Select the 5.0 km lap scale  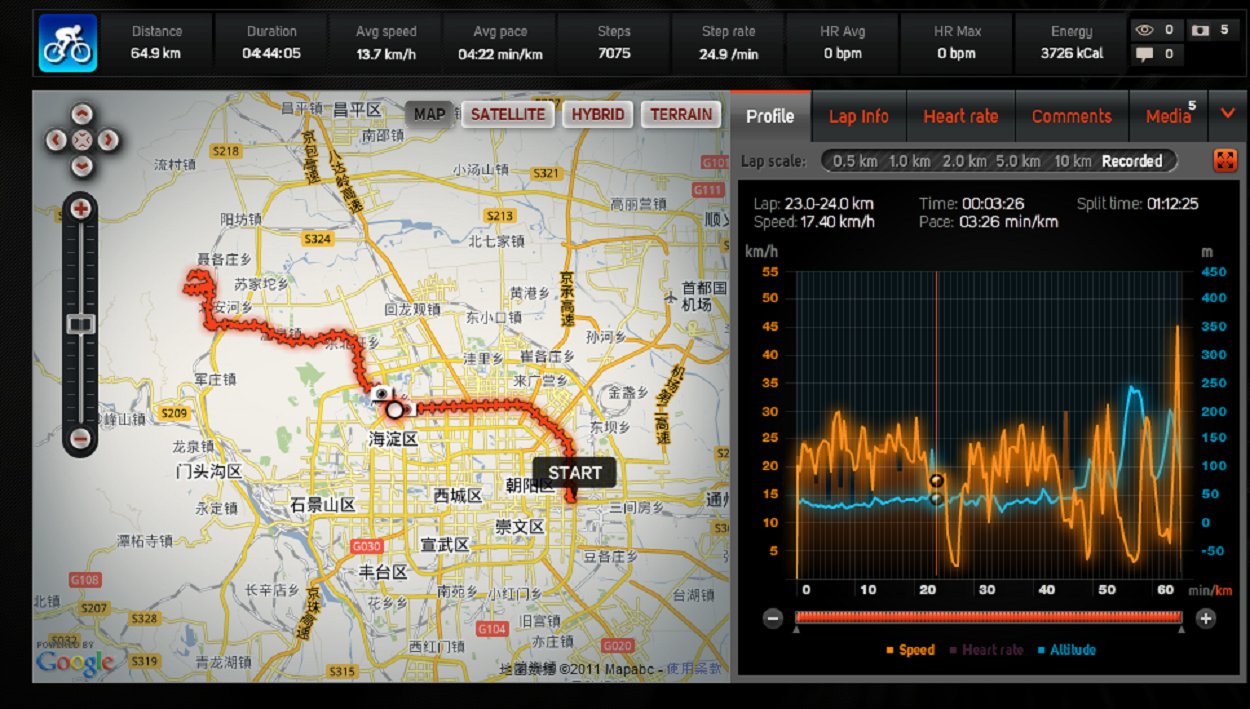tap(1018, 161)
